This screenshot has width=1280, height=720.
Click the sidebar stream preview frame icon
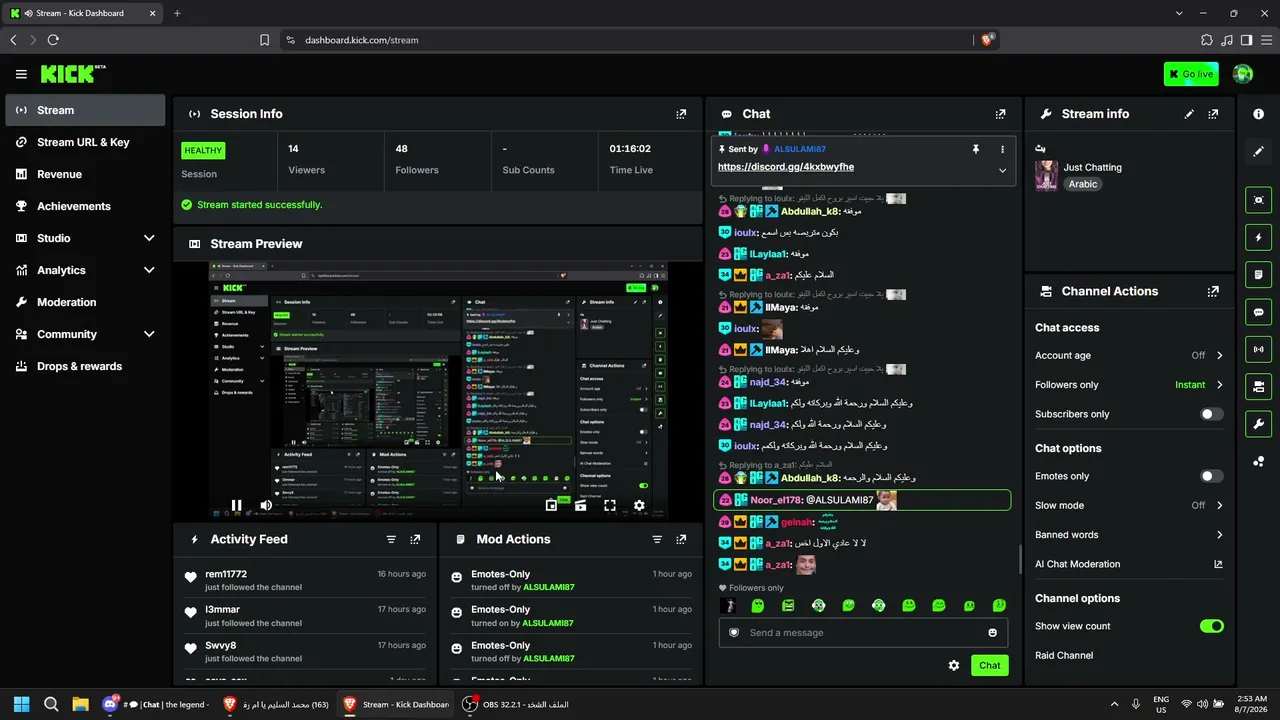point(1258,200)
